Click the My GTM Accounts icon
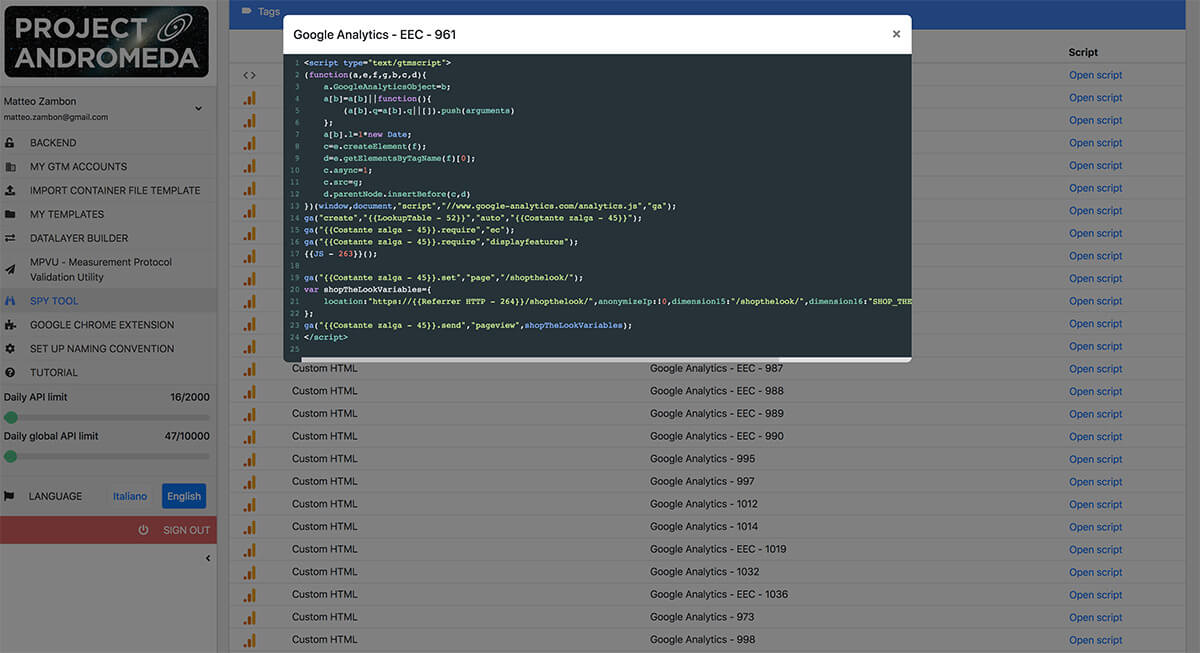 click(10, 167)
